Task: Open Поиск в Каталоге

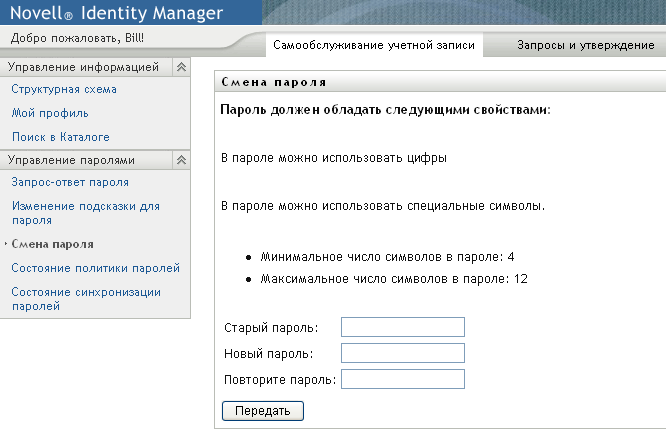Action: [60, 137]
